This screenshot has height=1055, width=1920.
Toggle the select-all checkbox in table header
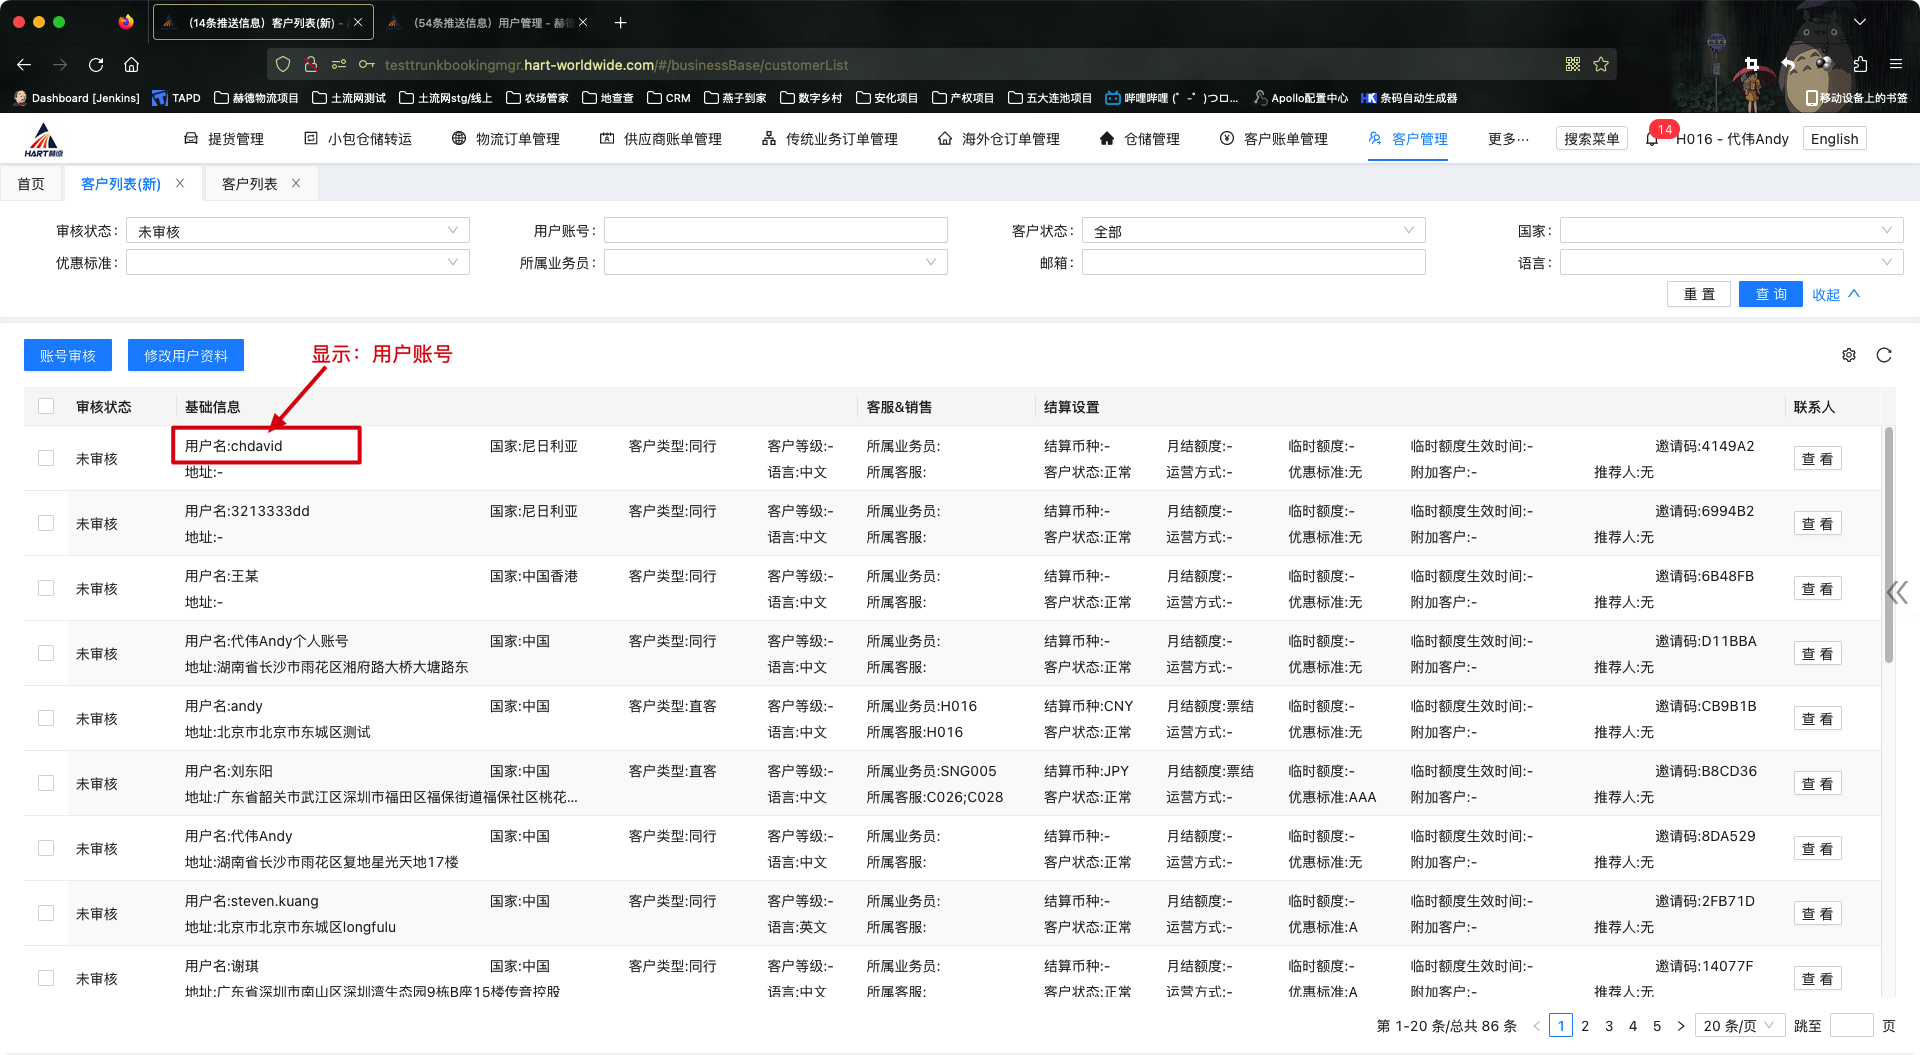click(46, 406)
